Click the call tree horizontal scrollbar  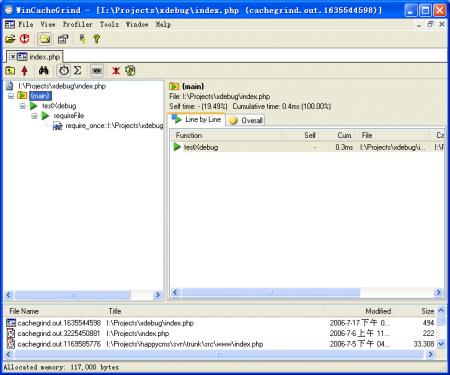click(83, 295)
